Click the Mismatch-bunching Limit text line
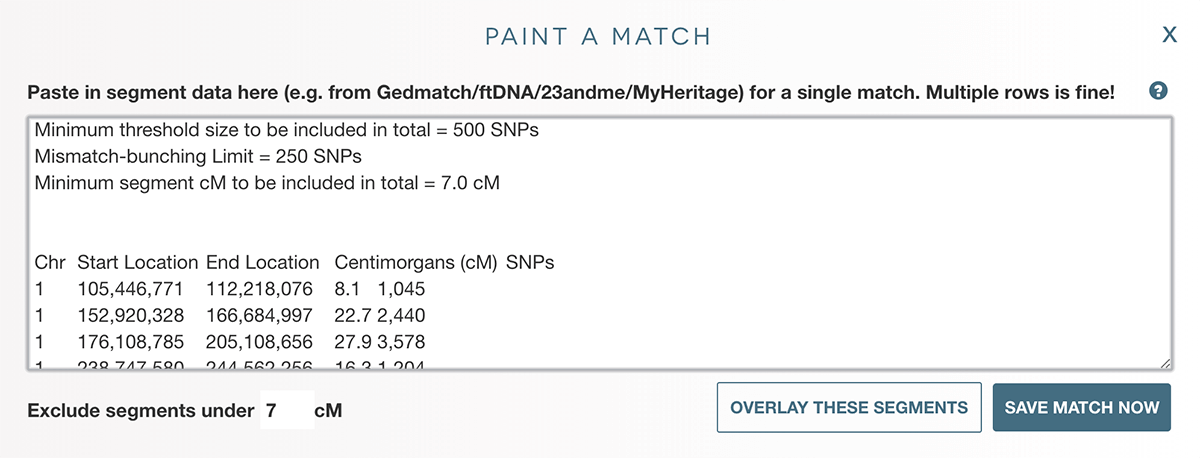1200x458 pixels. (198, 157)
